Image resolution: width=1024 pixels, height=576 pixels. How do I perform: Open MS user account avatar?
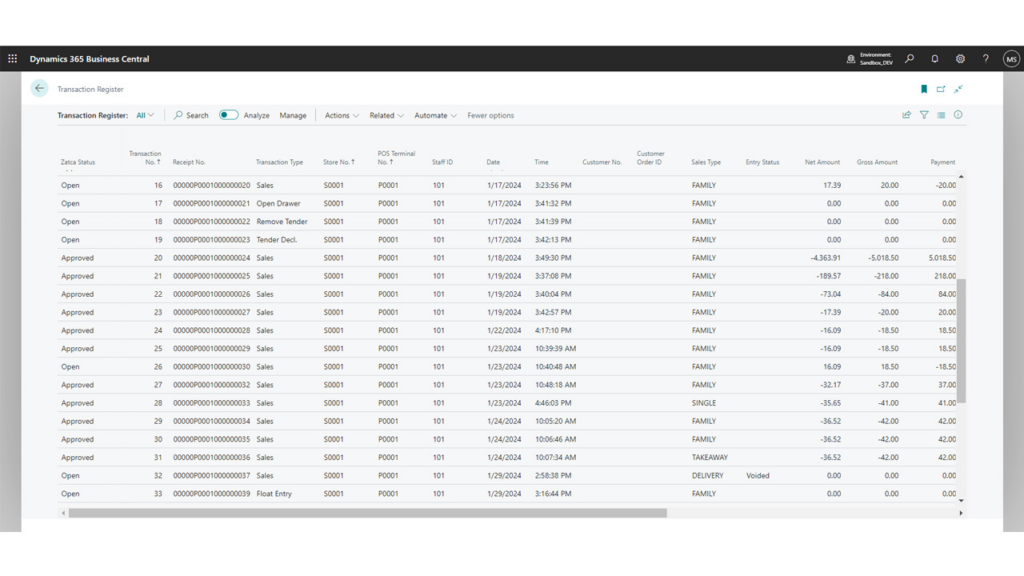coord(1011,59)
